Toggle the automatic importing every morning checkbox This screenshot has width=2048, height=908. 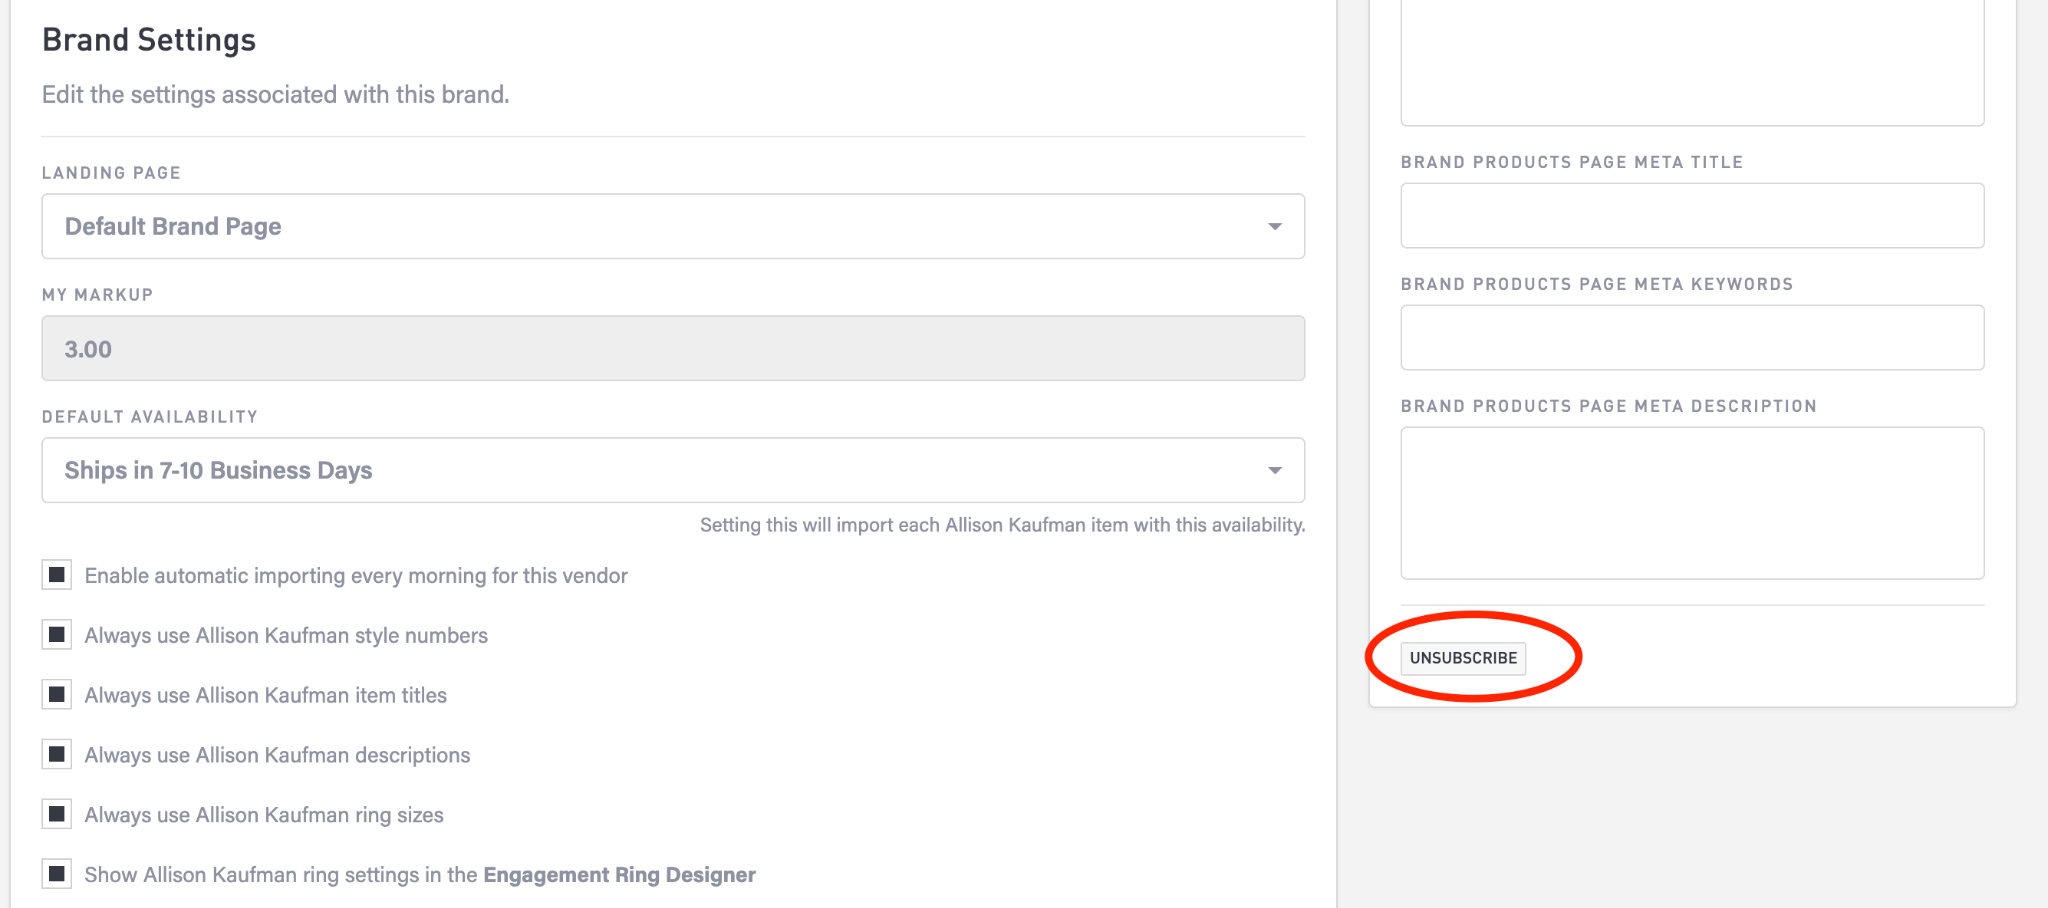click(x=57, y=575)
